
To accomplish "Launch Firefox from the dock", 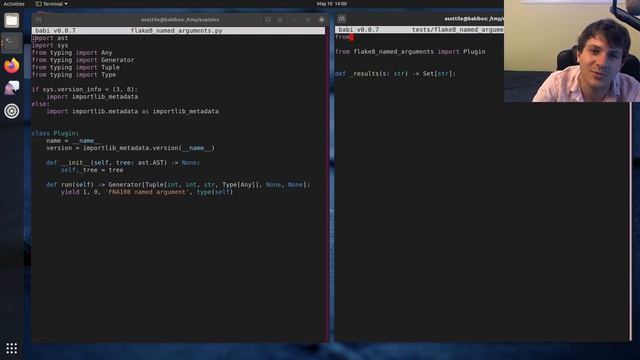I will click(11, 65).
